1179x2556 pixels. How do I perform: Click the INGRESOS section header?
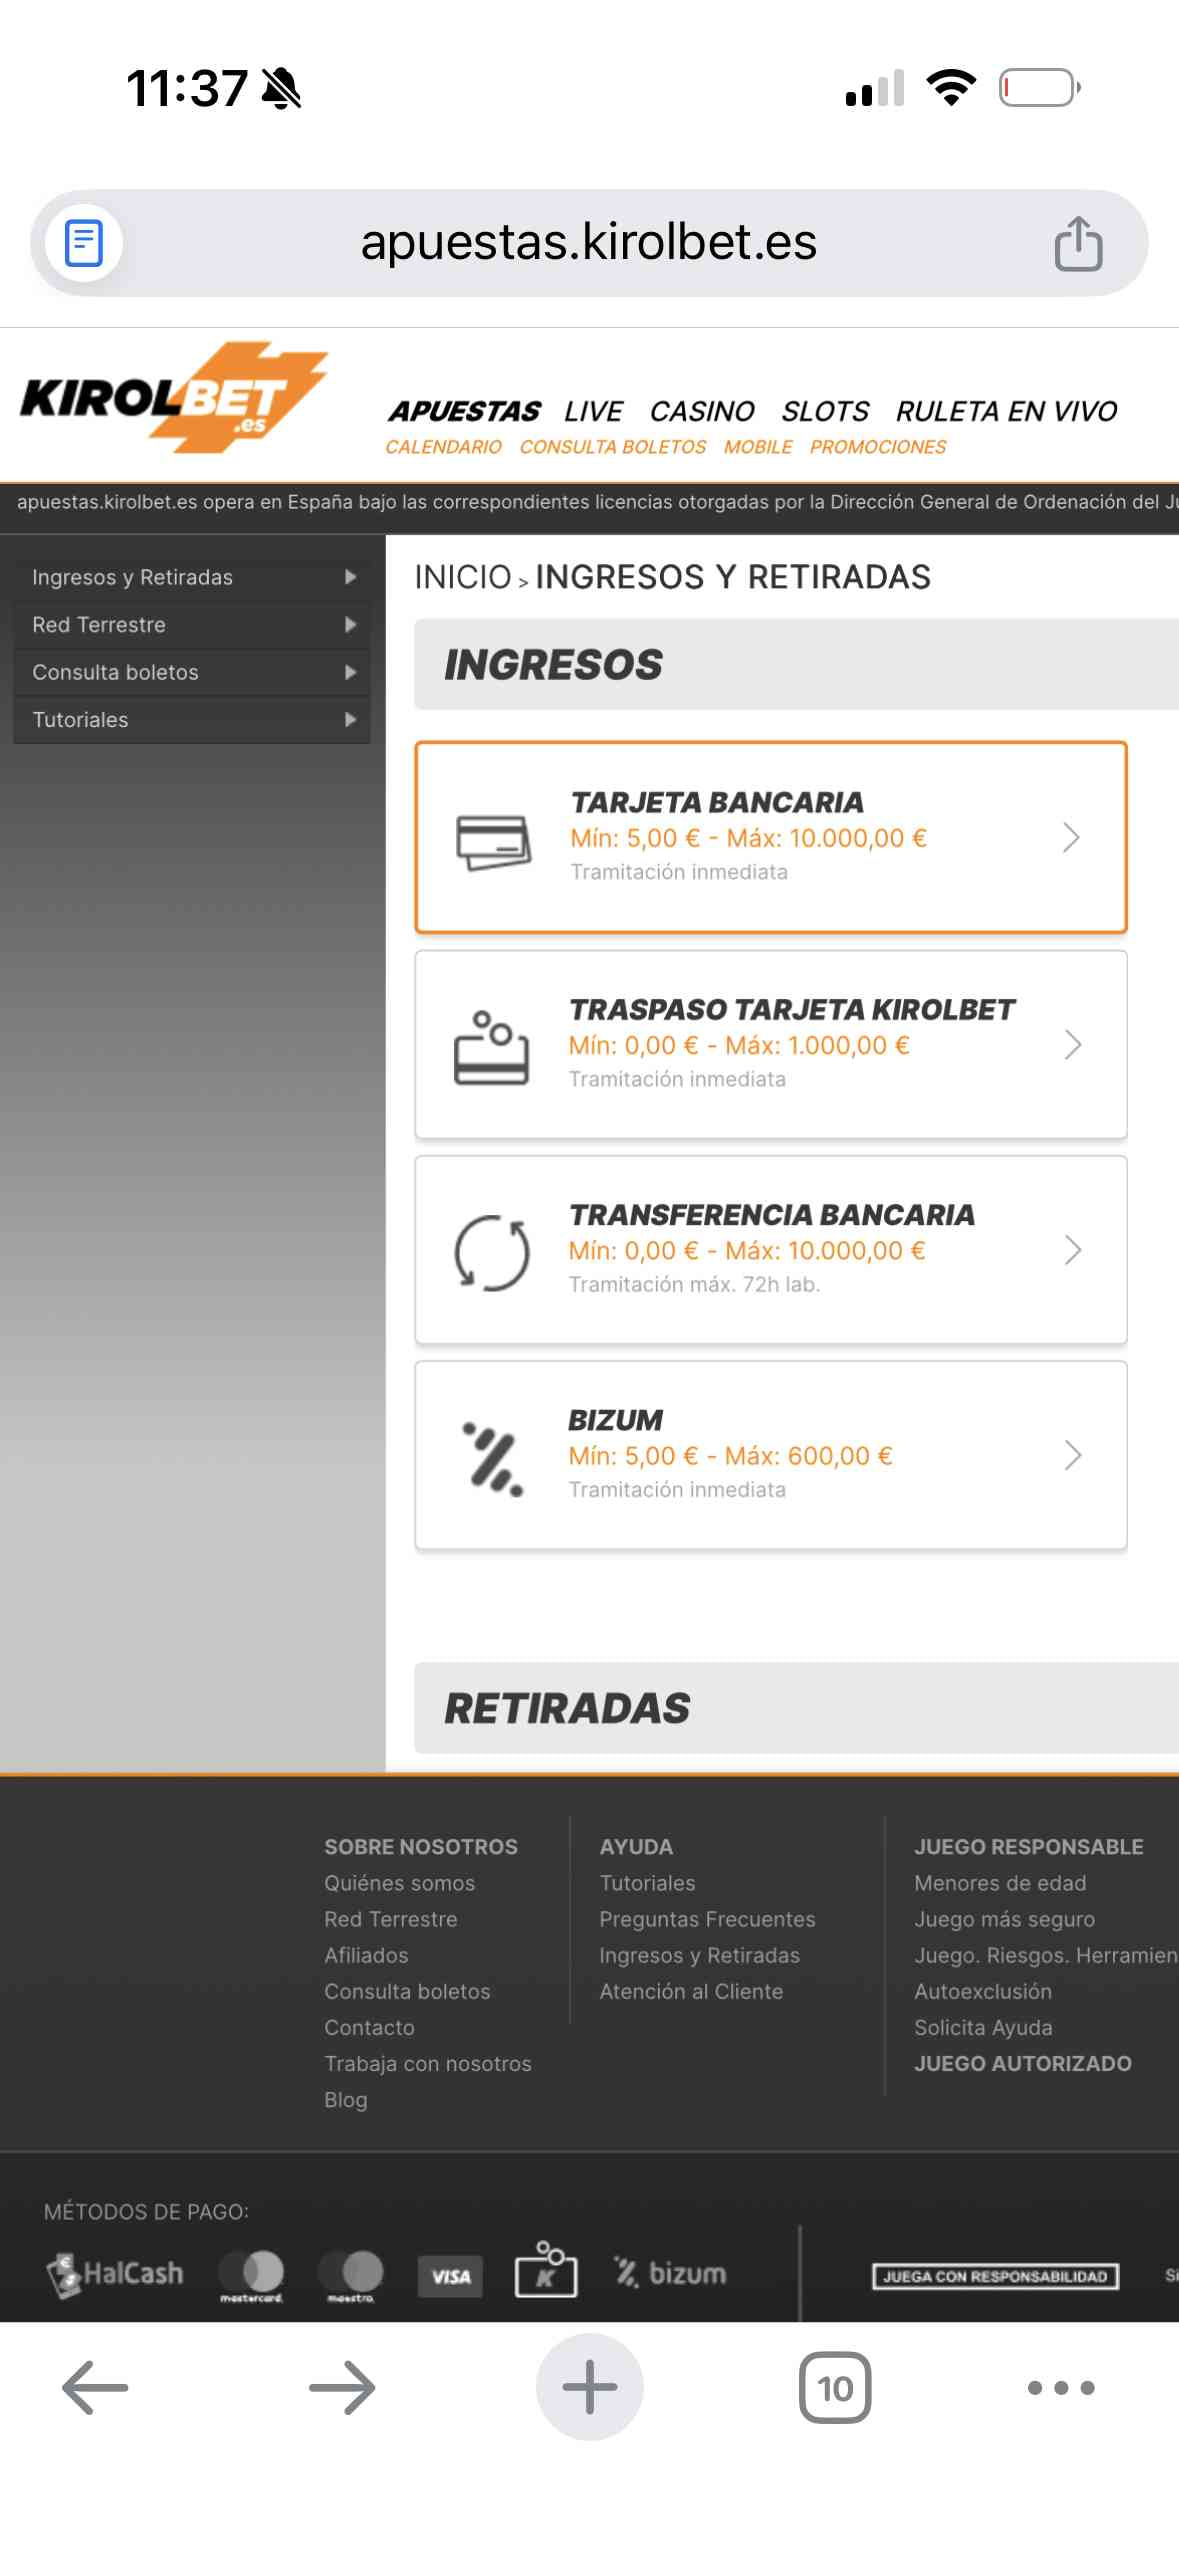[796, 665]
